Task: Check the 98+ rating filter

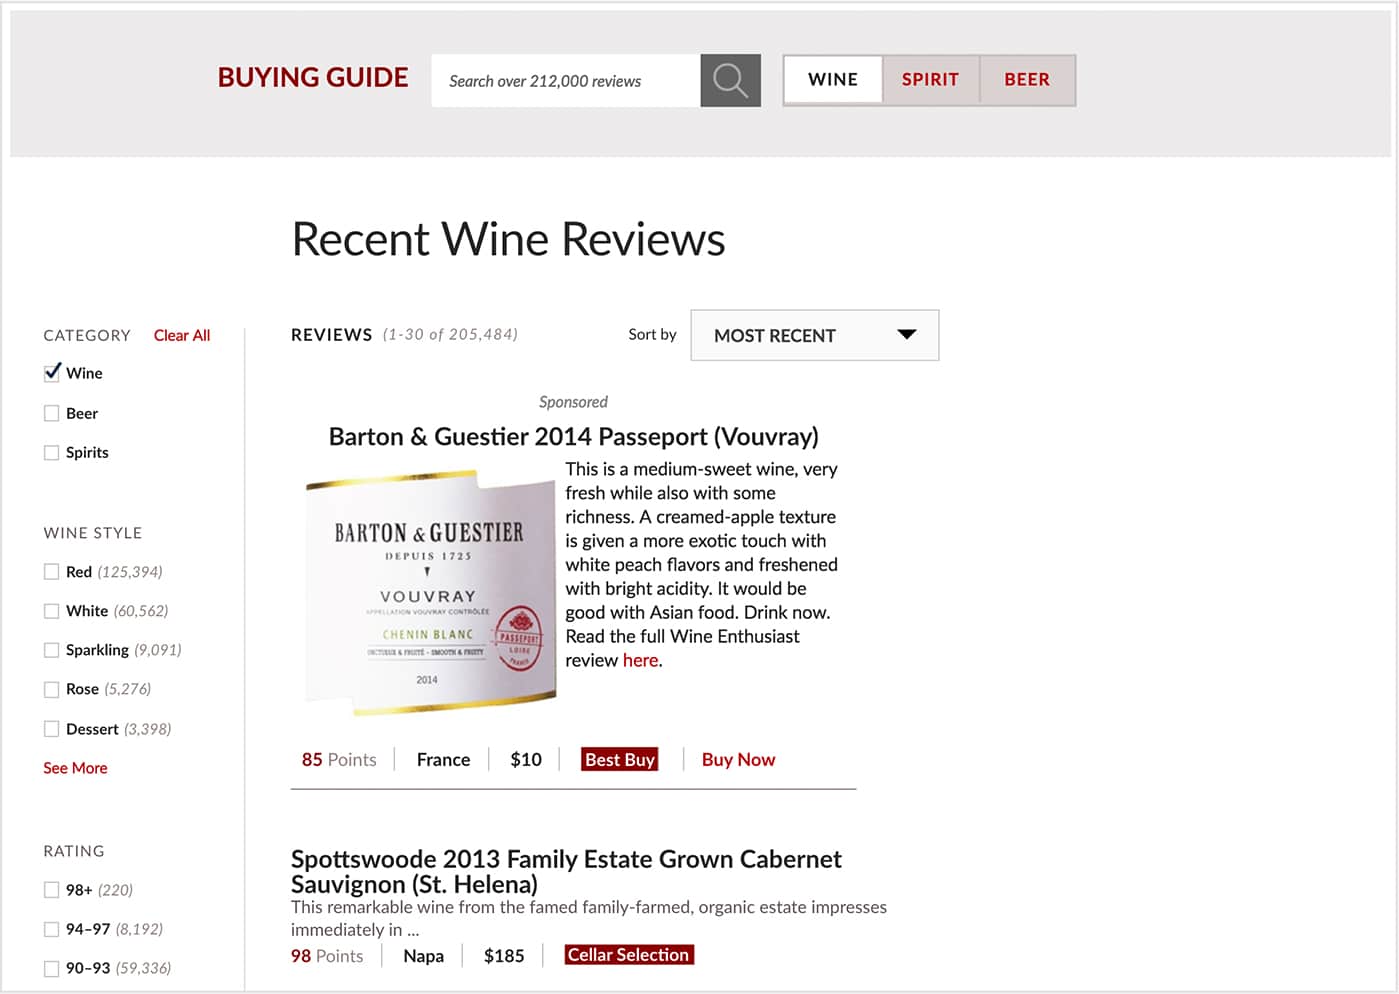Action: pyautogui.click(x=52, y=890)
